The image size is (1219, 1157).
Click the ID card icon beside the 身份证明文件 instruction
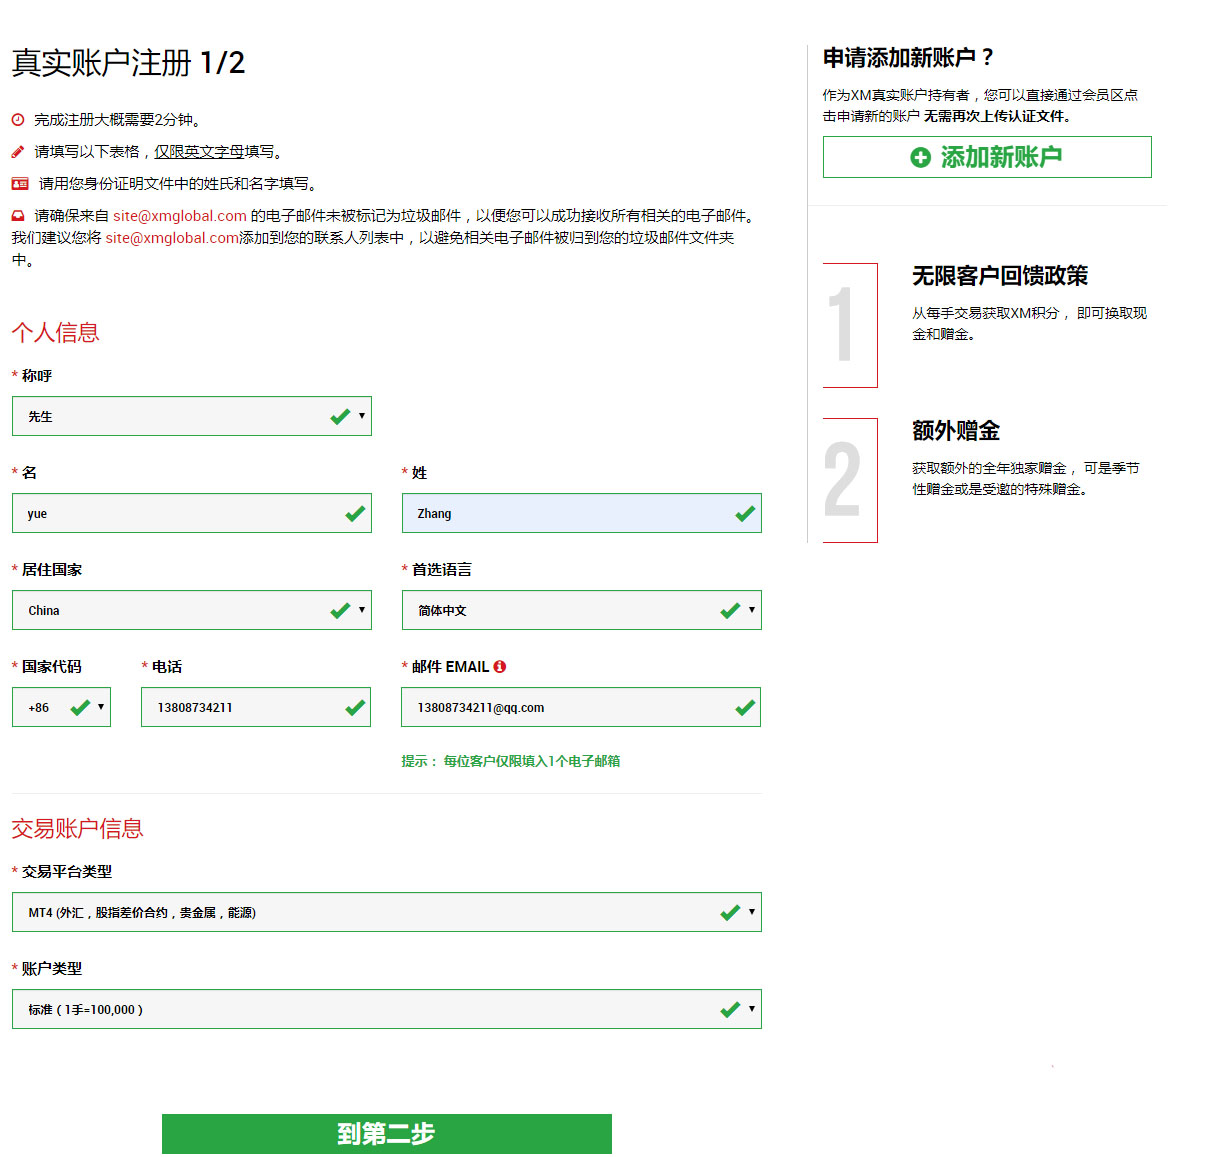click(20, 184)
